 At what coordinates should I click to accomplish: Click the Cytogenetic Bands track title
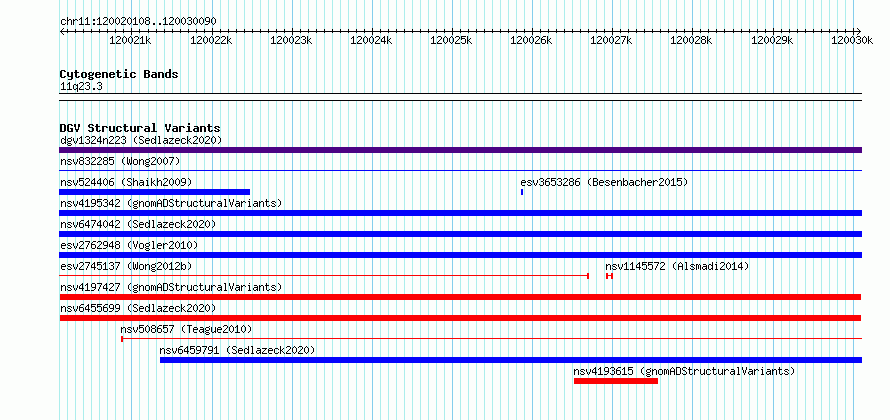tap(119, 74)
